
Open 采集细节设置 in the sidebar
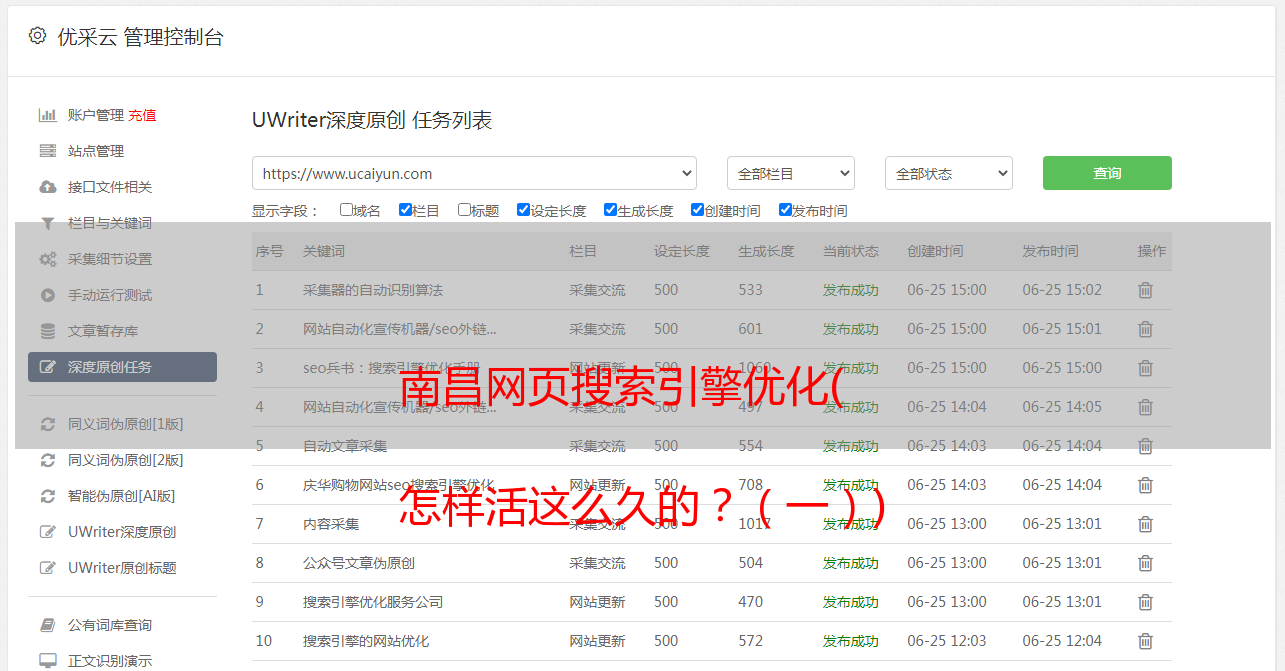[110, 259]
